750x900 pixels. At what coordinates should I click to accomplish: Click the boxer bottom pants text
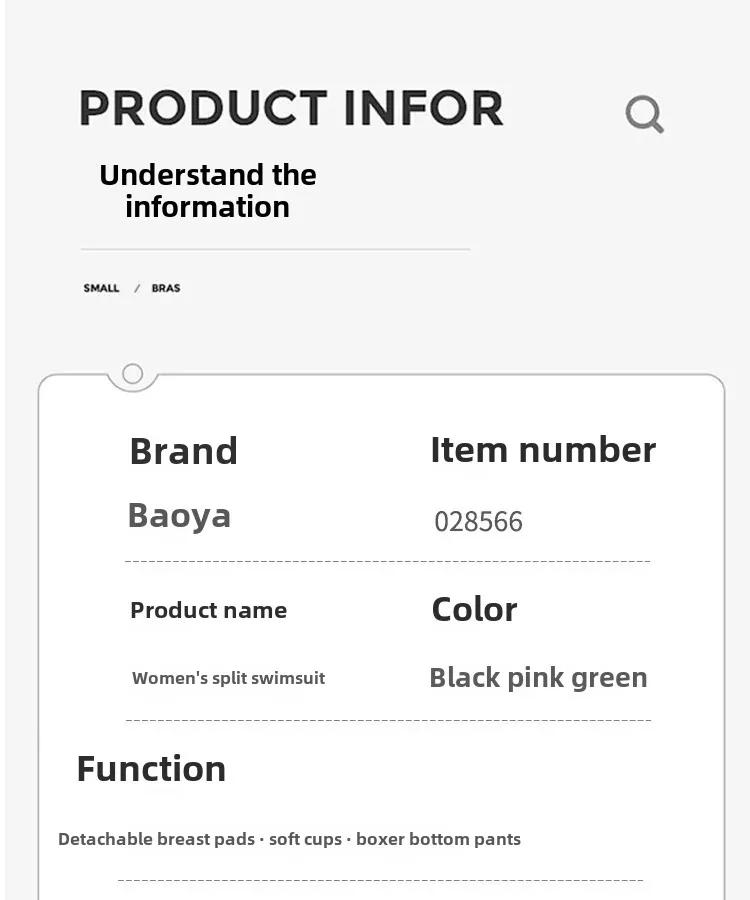(438, 839)
